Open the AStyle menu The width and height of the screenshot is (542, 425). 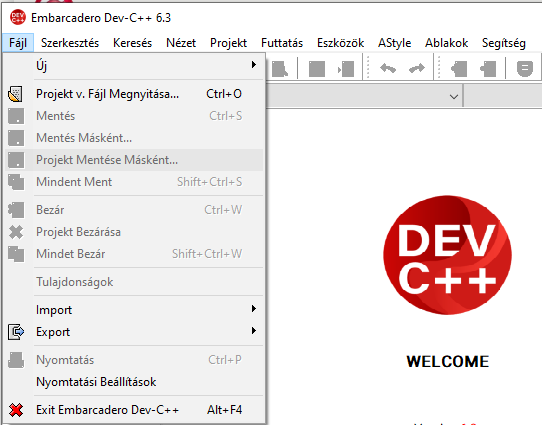pyautogui.click(x=394, y=43)
